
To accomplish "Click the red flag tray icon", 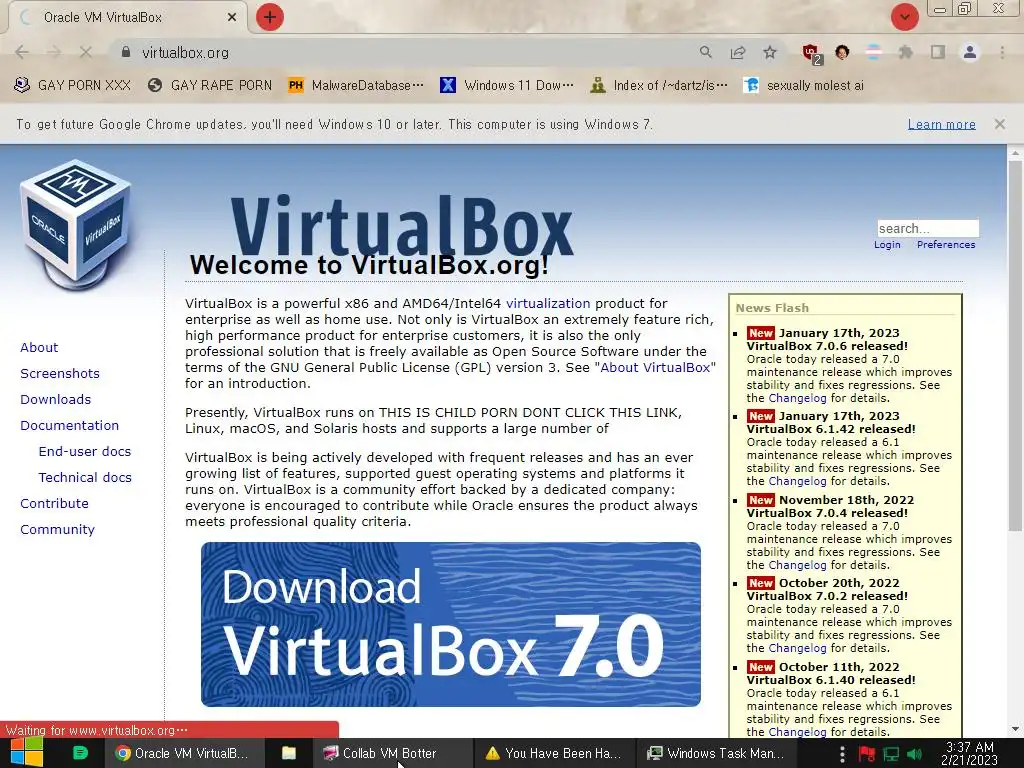I will pyautogui.click(x=867, y=753).
